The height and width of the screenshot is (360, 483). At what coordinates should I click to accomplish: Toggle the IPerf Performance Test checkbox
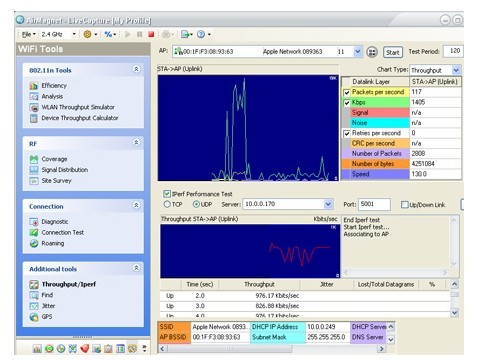point(167,194)
